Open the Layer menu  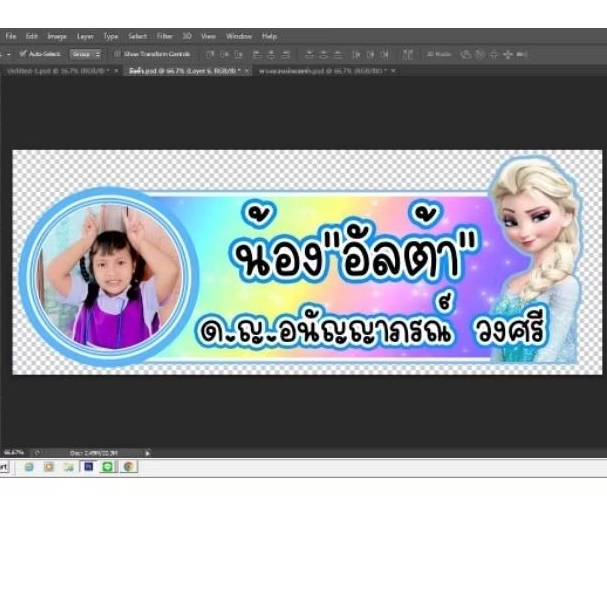85,36
